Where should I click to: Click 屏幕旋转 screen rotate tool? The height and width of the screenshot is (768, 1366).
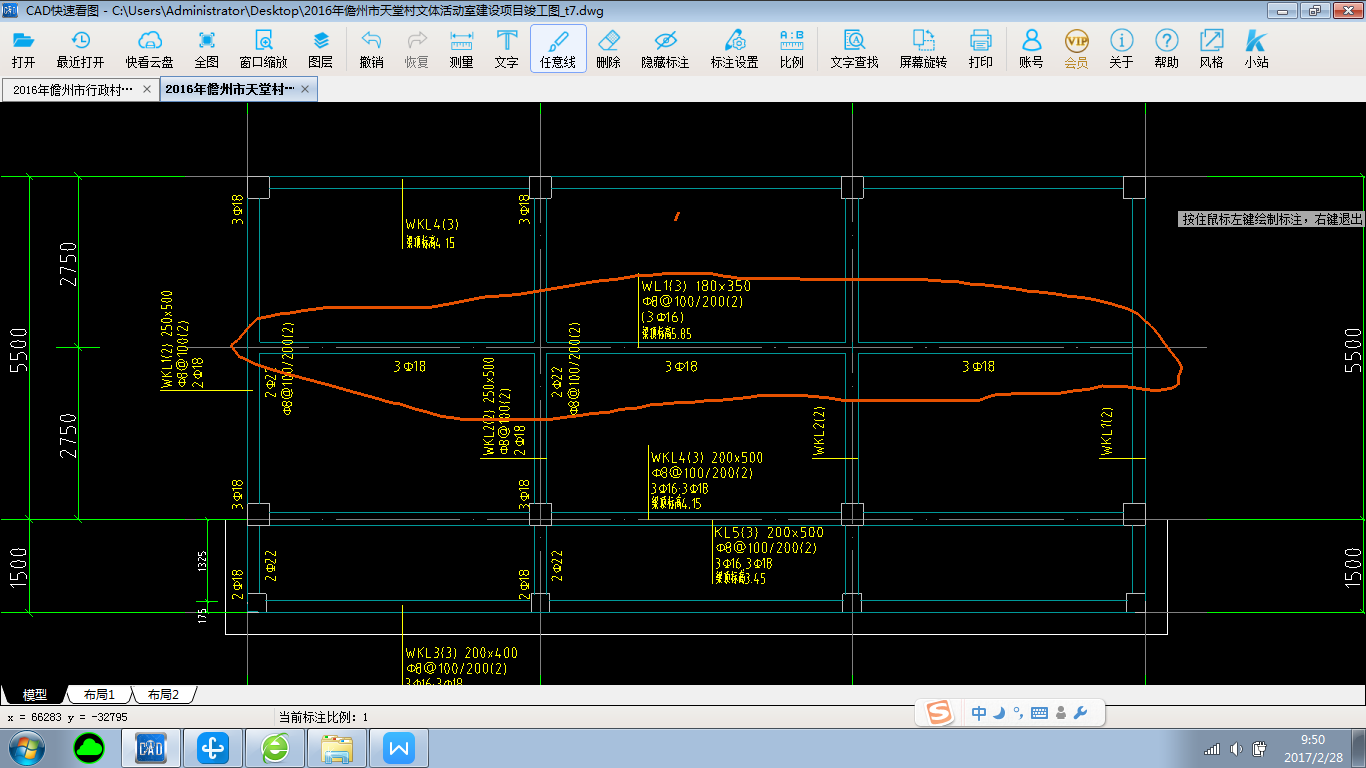(923, 49)
